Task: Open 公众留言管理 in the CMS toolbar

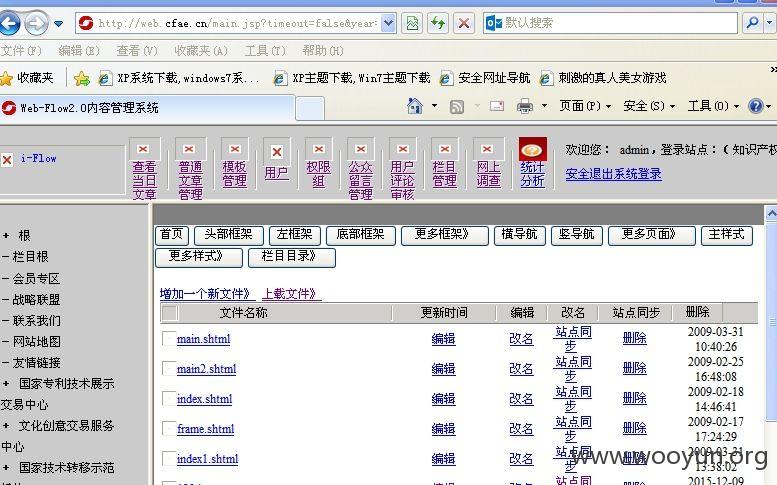Action: (360, 169)
